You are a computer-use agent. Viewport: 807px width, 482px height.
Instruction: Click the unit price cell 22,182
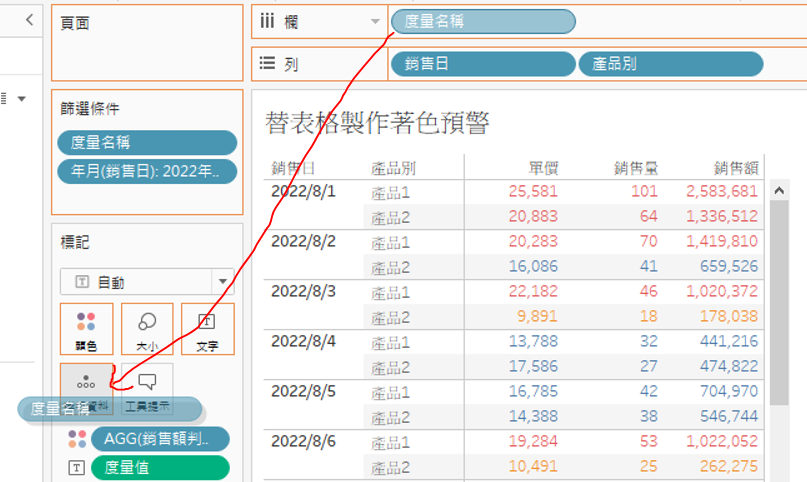(533, 291)
